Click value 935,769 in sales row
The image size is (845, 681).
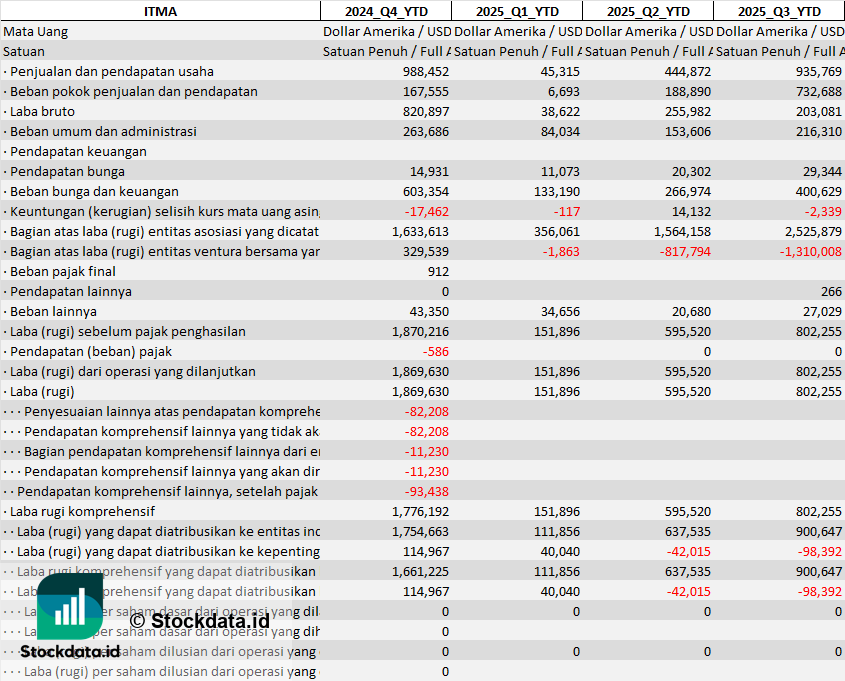click(819, 72)
